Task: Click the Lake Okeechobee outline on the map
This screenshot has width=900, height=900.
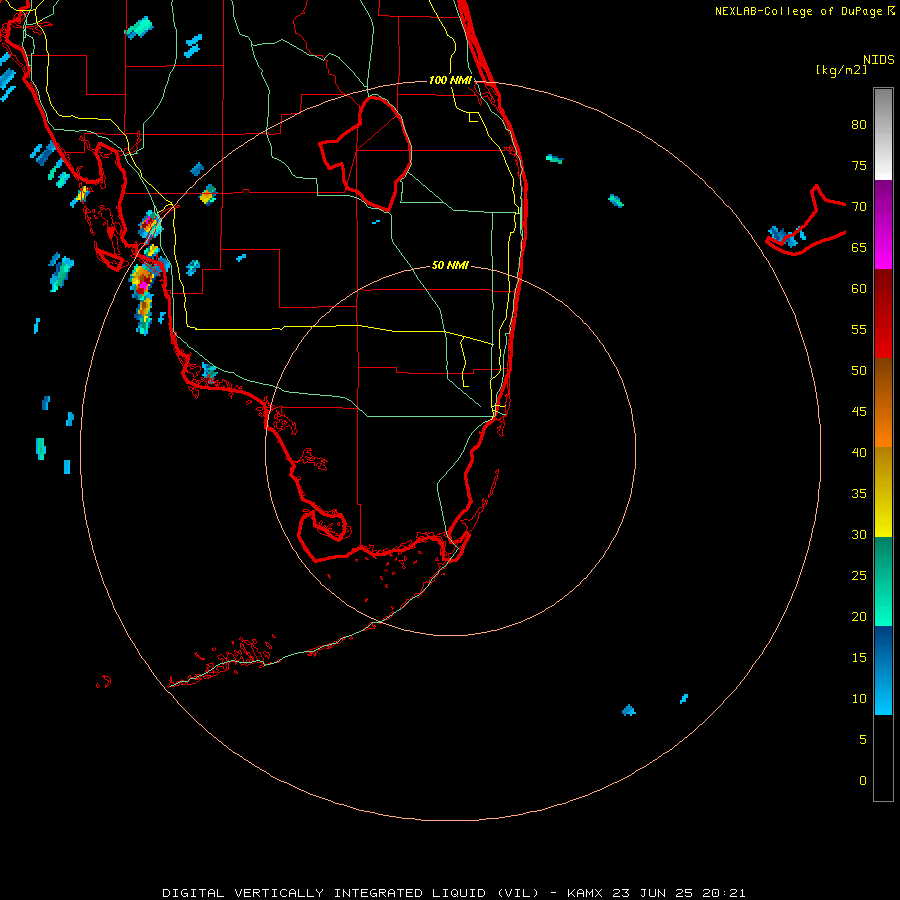Action: (366, 154)
